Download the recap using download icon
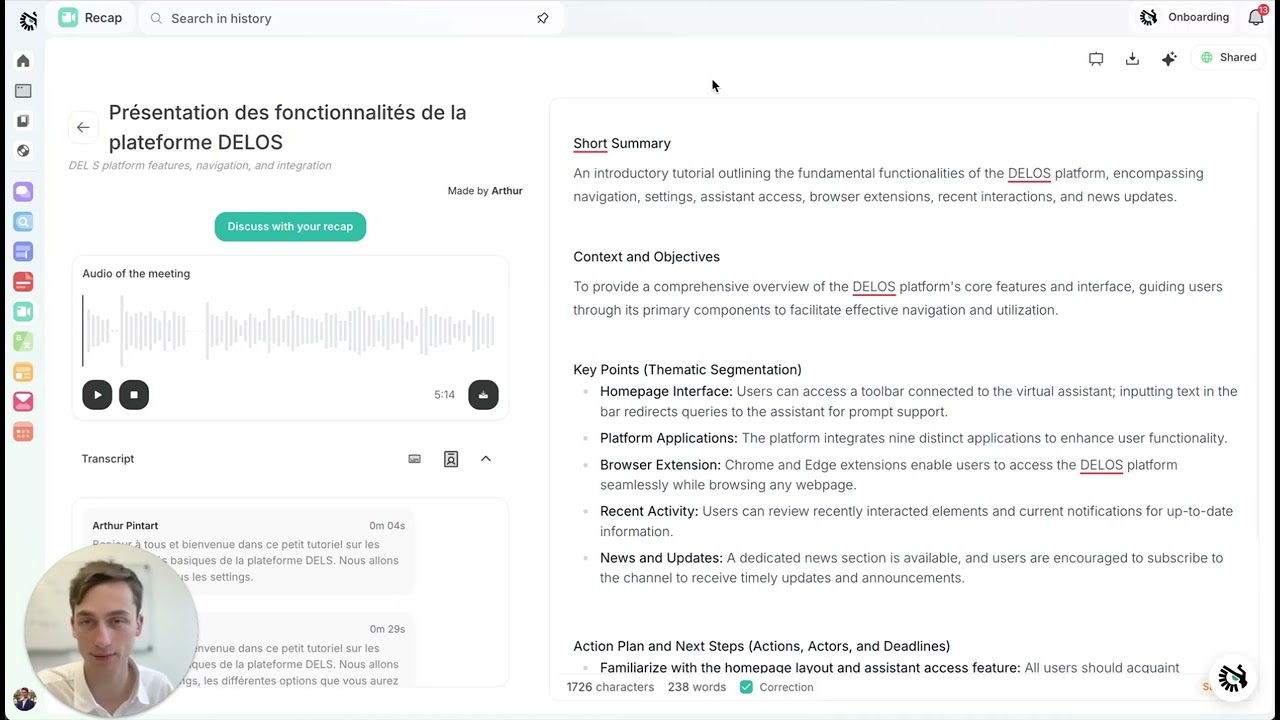This screenshot has height=720, width=1280. click(x=1132, y=59)
